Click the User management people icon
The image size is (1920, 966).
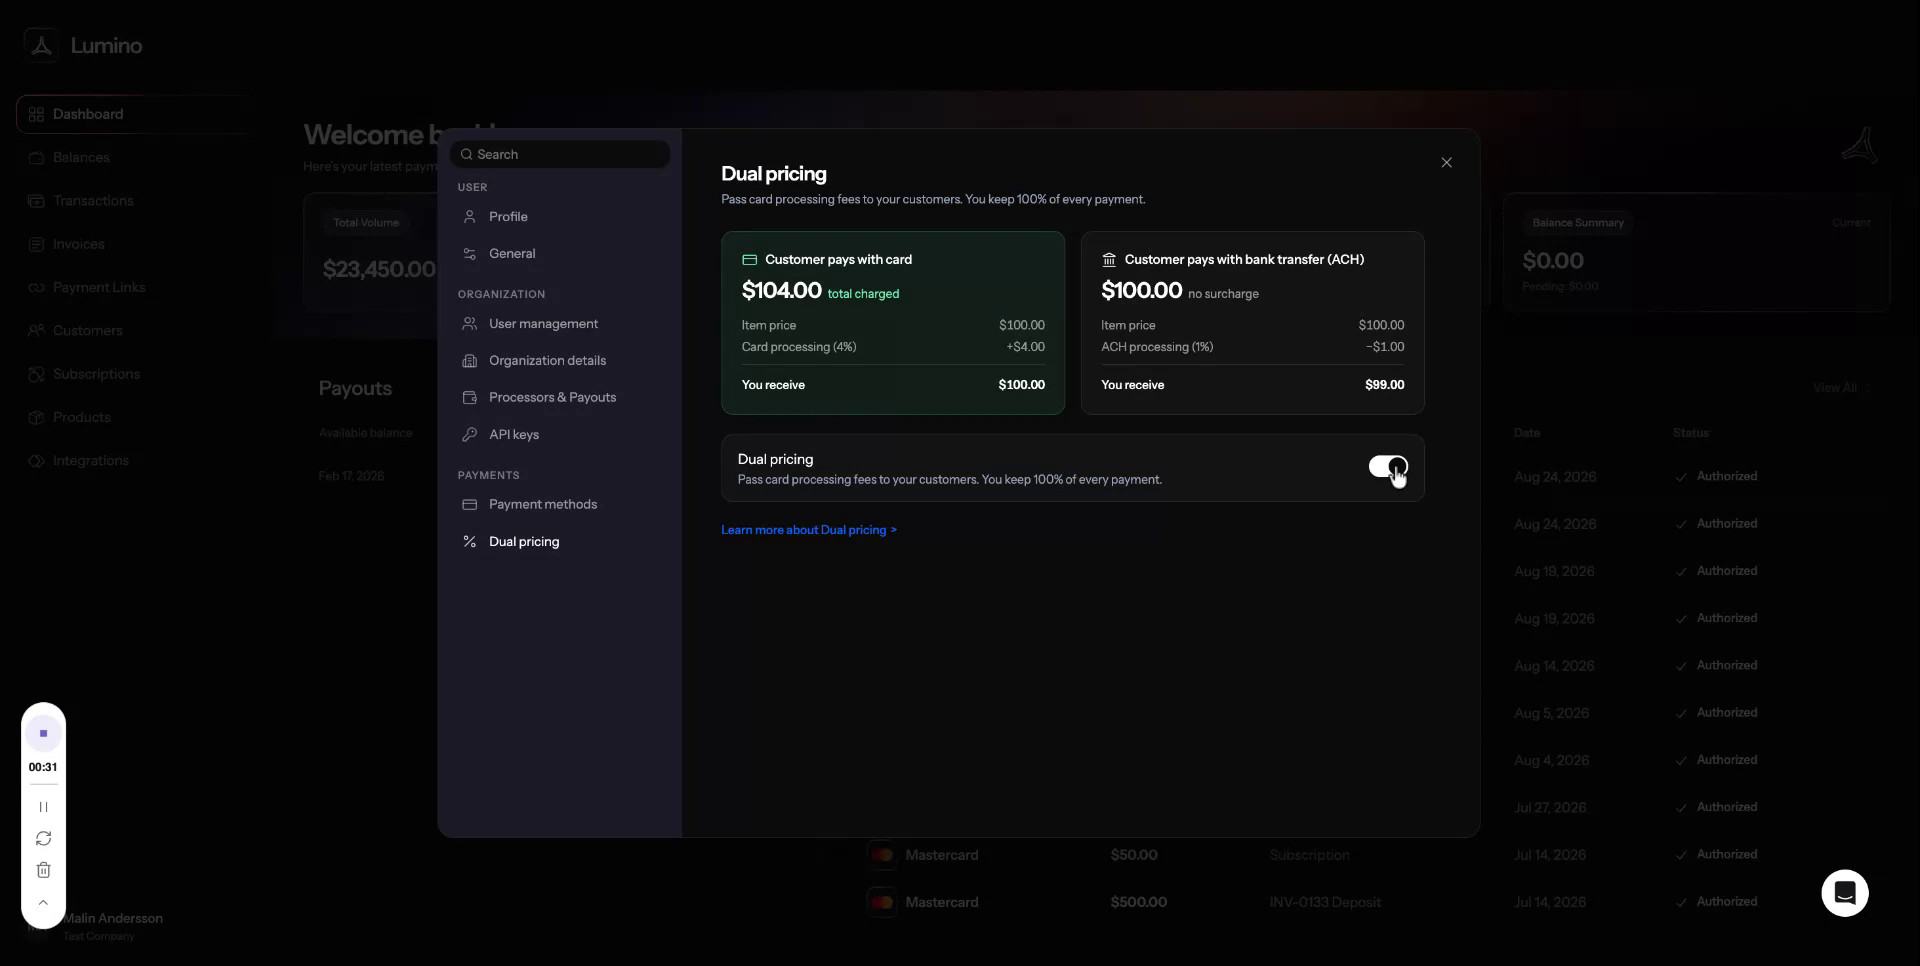(469, 324)
